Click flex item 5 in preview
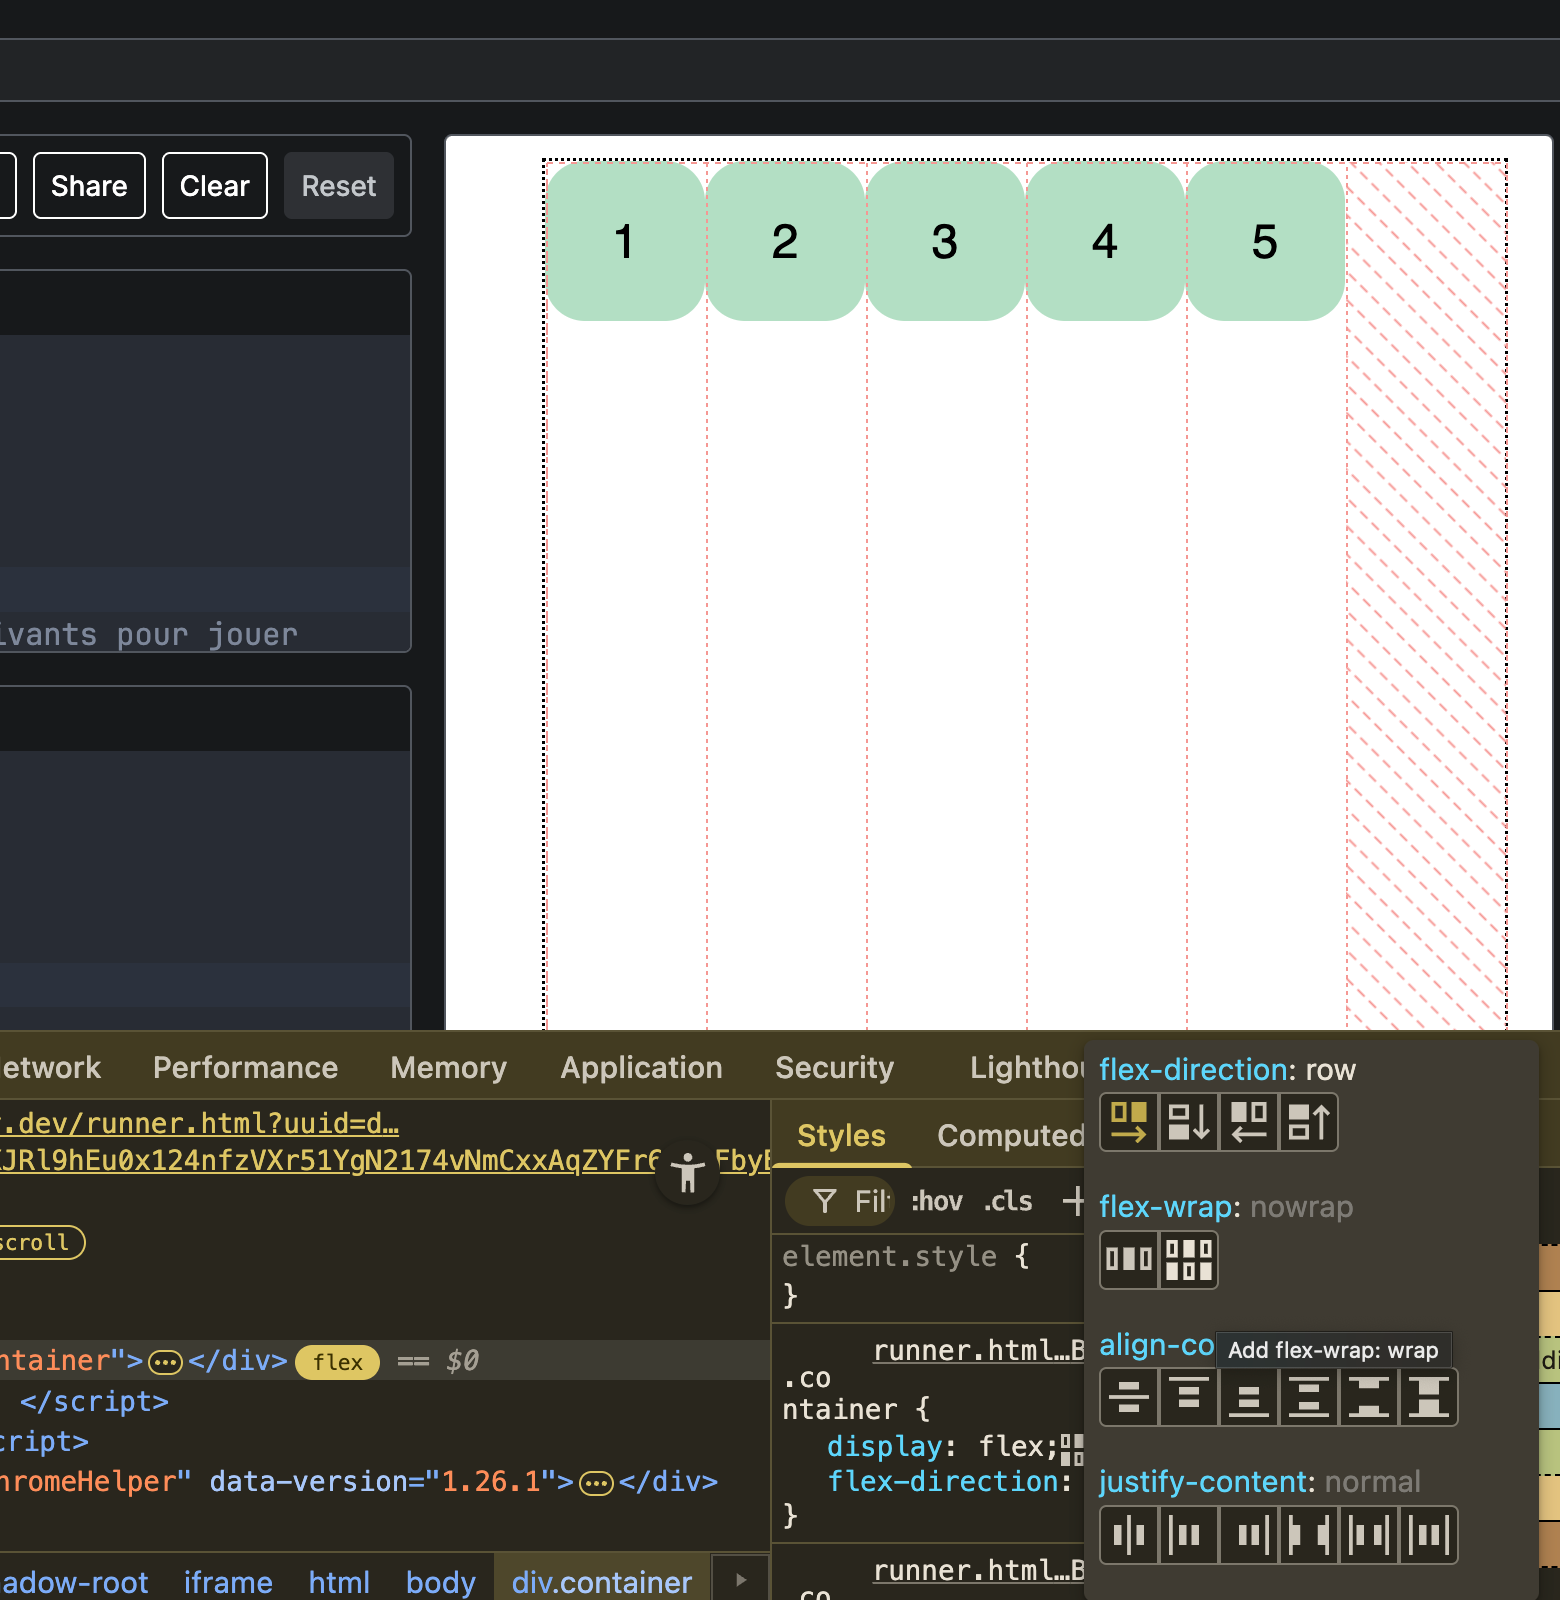1560x1600 pixels. tap(1266, 242)
